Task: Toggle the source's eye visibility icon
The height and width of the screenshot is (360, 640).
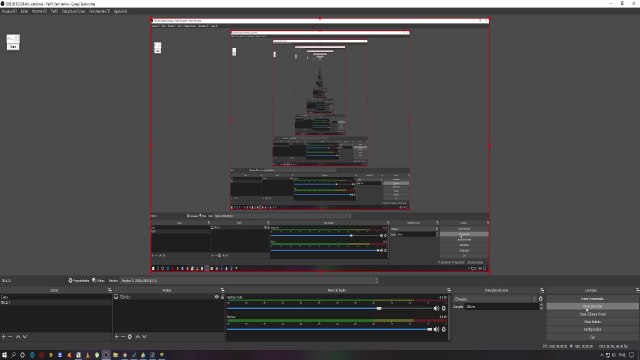Action: coord(217,297)
